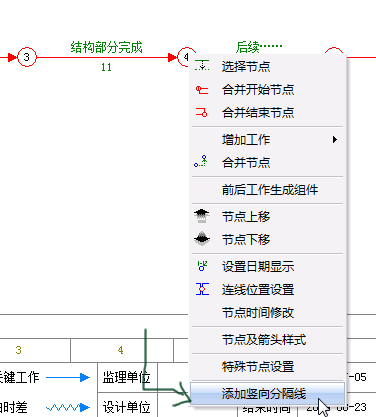Click the 结构部分完成 task label
Image resolution: width=376 pixels, height=417 pixels.
point(106,47)
